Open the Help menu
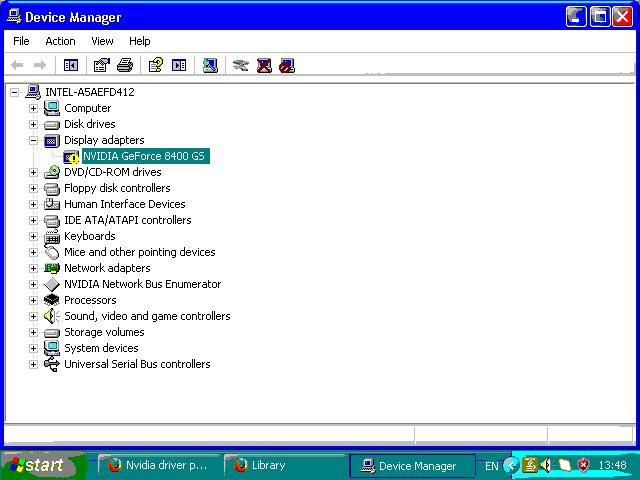 140,41
